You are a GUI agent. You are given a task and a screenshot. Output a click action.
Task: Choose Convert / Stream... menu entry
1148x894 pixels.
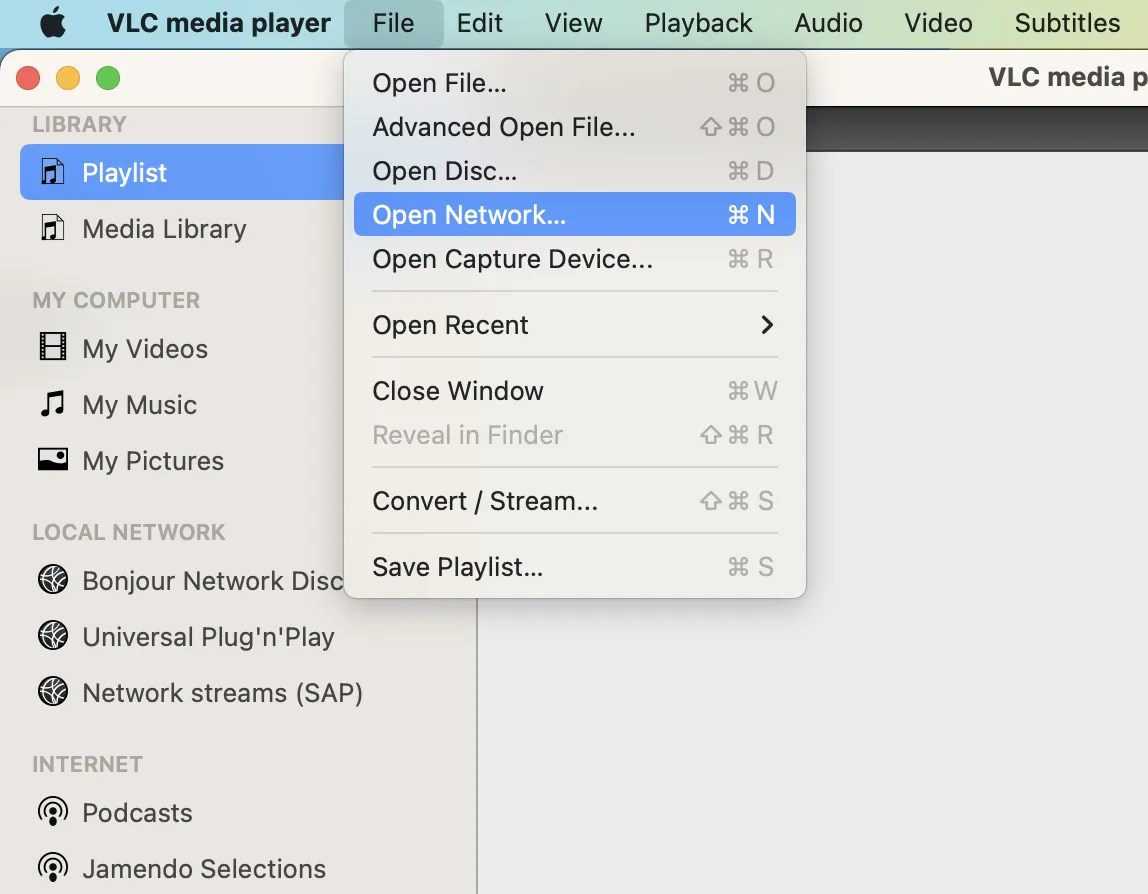575,501
